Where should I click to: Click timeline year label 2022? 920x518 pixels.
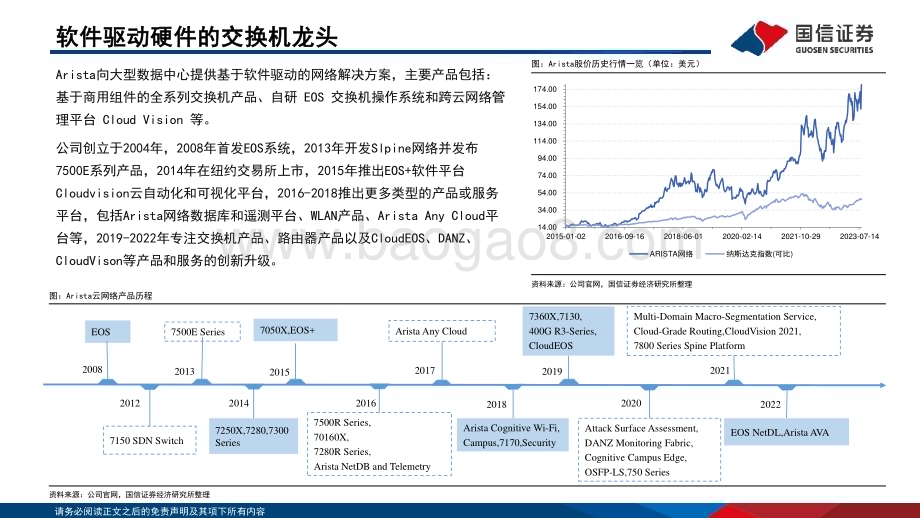[770, 404]
